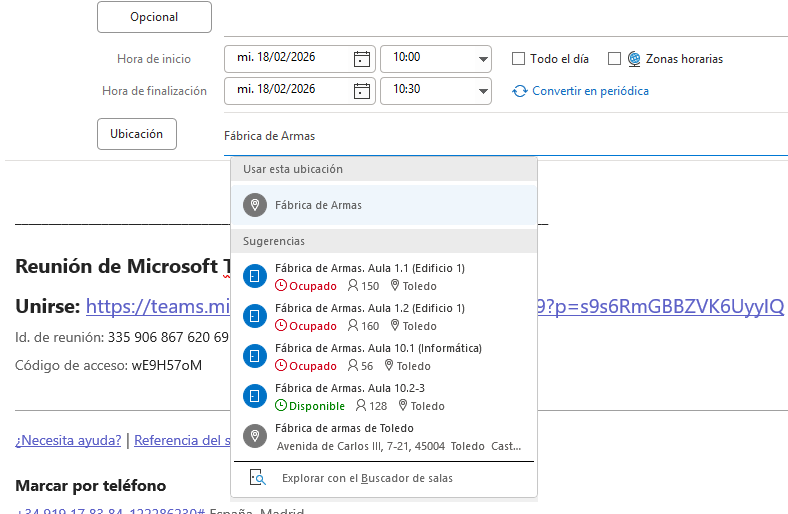Image resolution: width=788 pixels, height=514 pixels.
Task: Click the room icon for Aula 10.2-3
Action: click(x=255, y=396)
